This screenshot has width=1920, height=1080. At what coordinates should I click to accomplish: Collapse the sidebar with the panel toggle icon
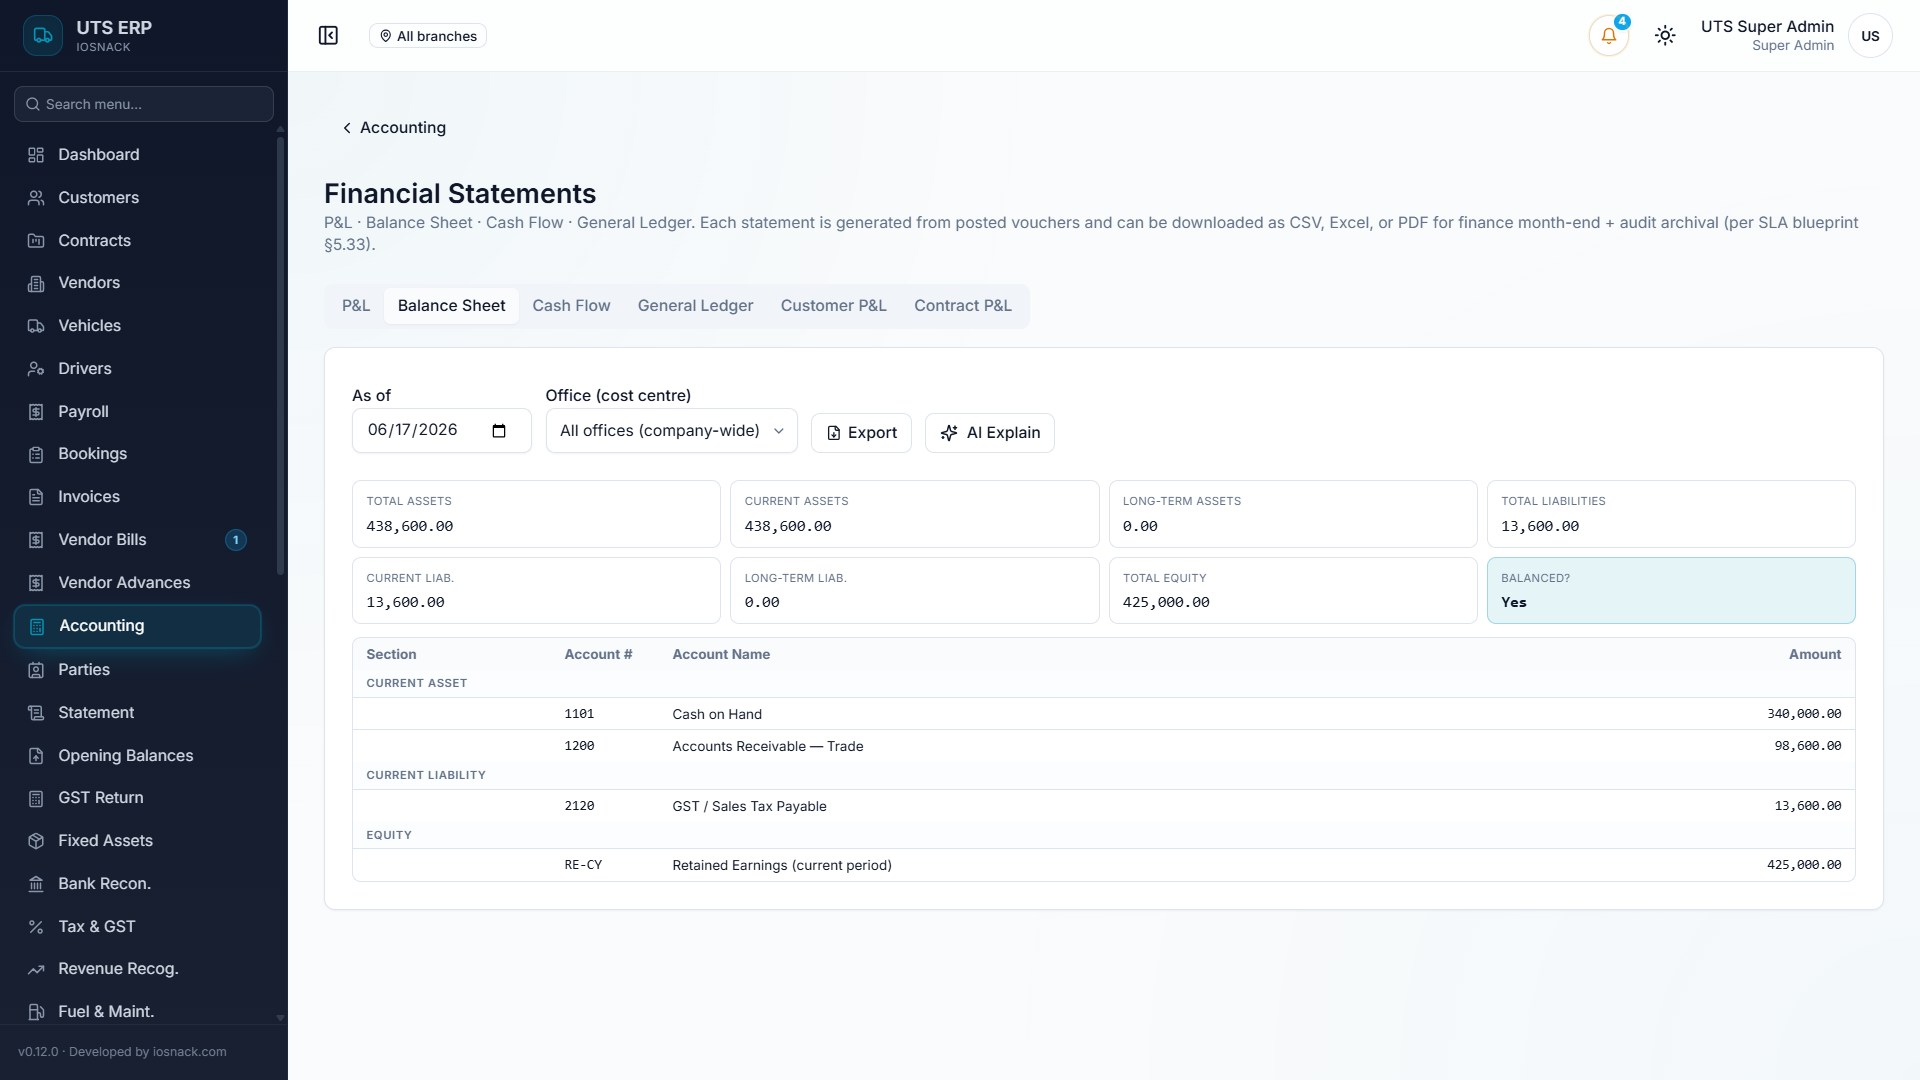coord(328,36)
